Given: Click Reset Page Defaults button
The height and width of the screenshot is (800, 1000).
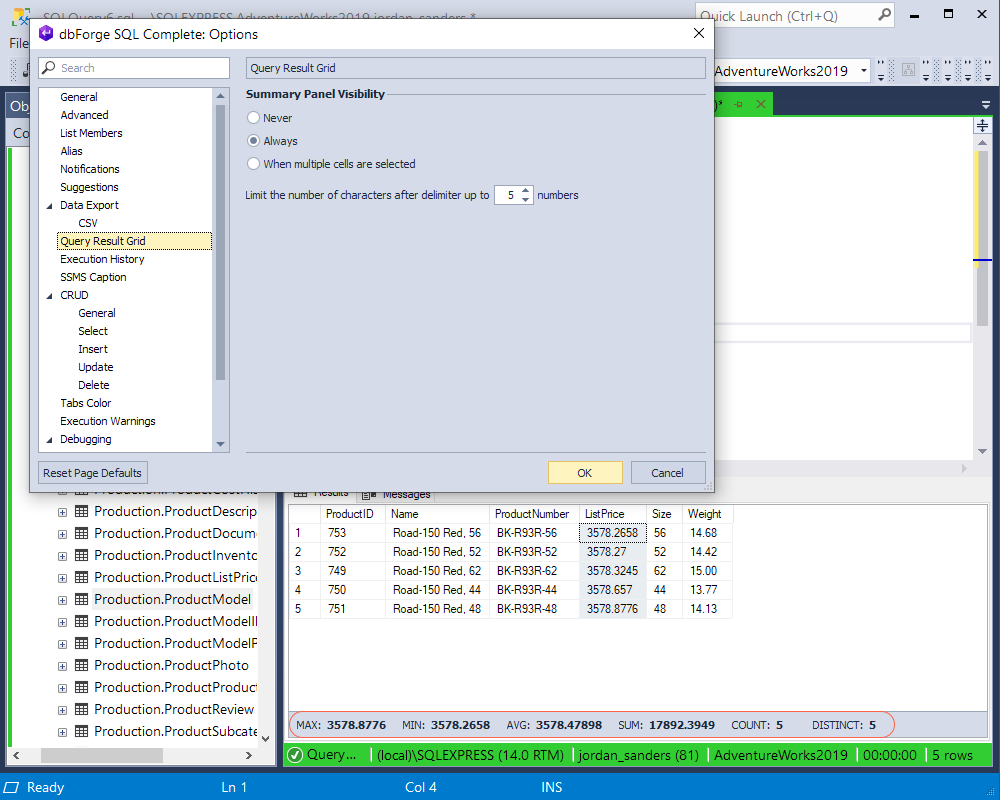Looking at the screenshot, I should tap(92, 473).
